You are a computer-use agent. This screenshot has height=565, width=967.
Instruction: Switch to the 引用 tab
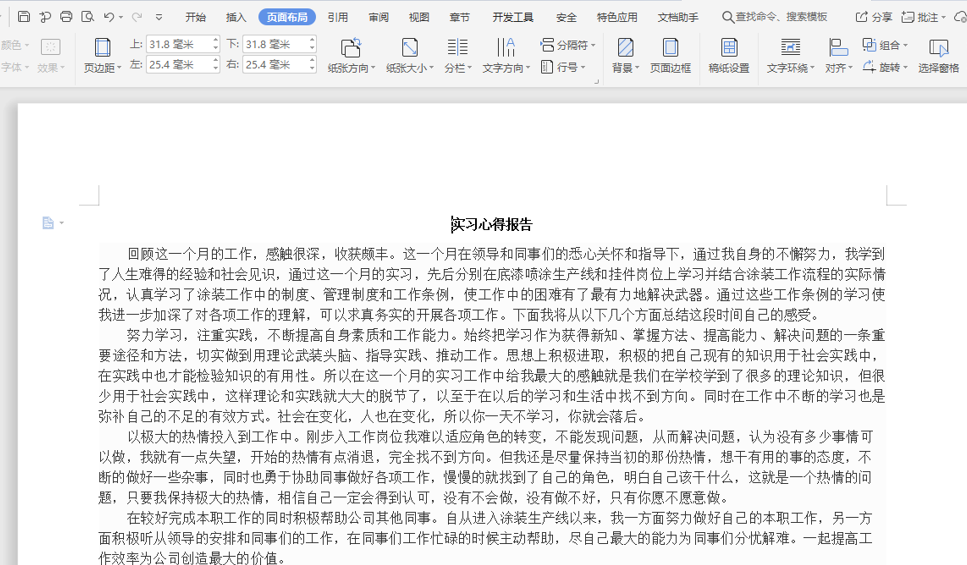click(337, 17)
